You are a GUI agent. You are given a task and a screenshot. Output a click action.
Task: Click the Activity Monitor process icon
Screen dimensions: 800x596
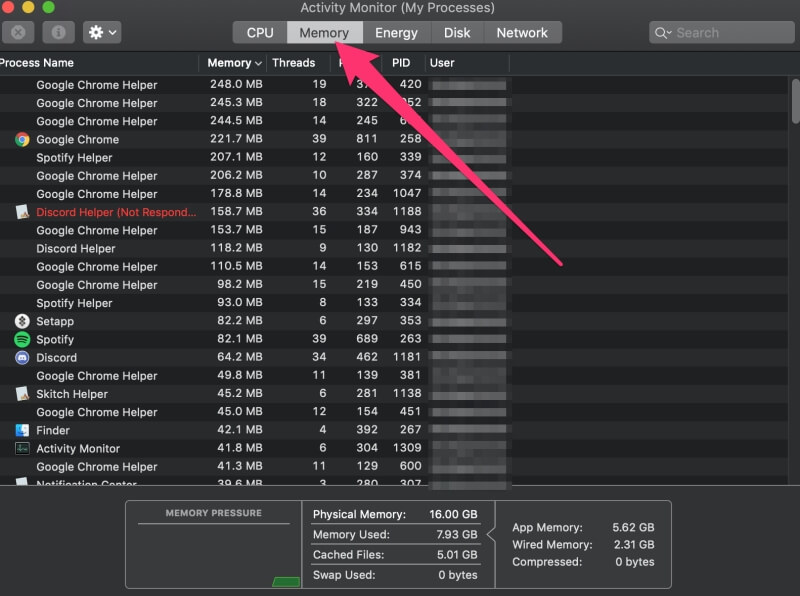(22, 449)
